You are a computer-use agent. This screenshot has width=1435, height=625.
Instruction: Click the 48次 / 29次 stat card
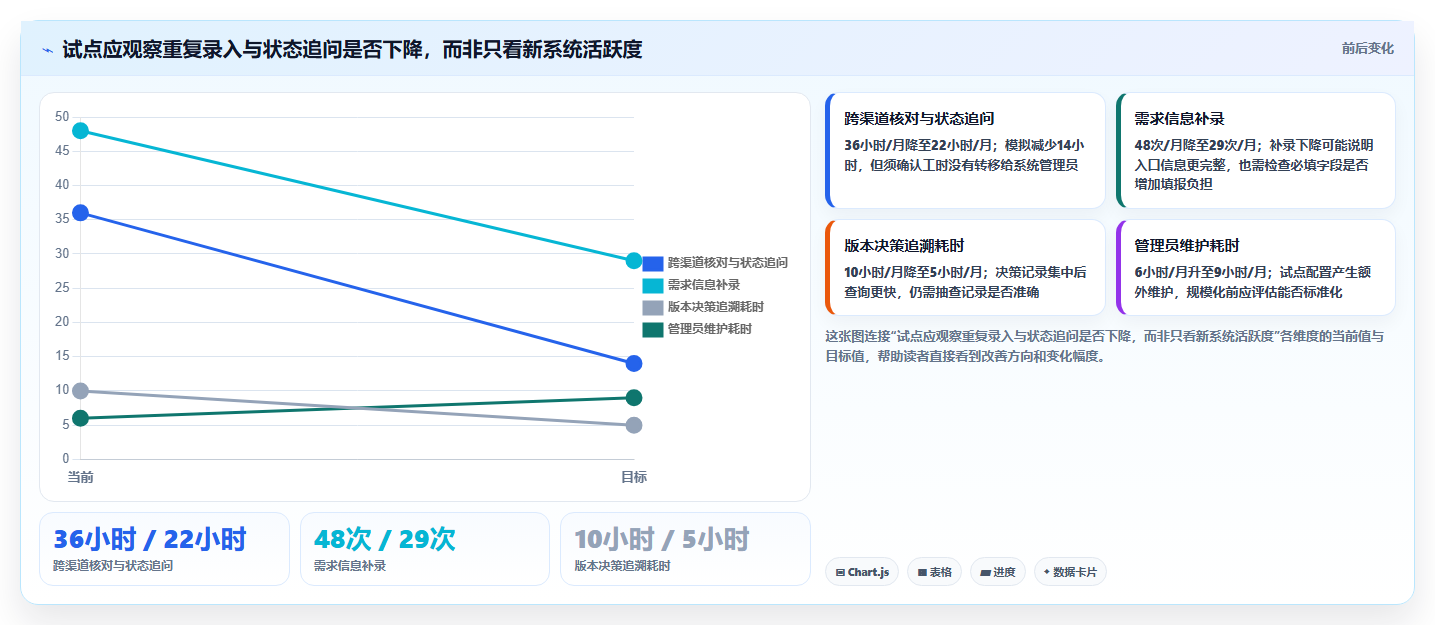(x=425, y=549)
